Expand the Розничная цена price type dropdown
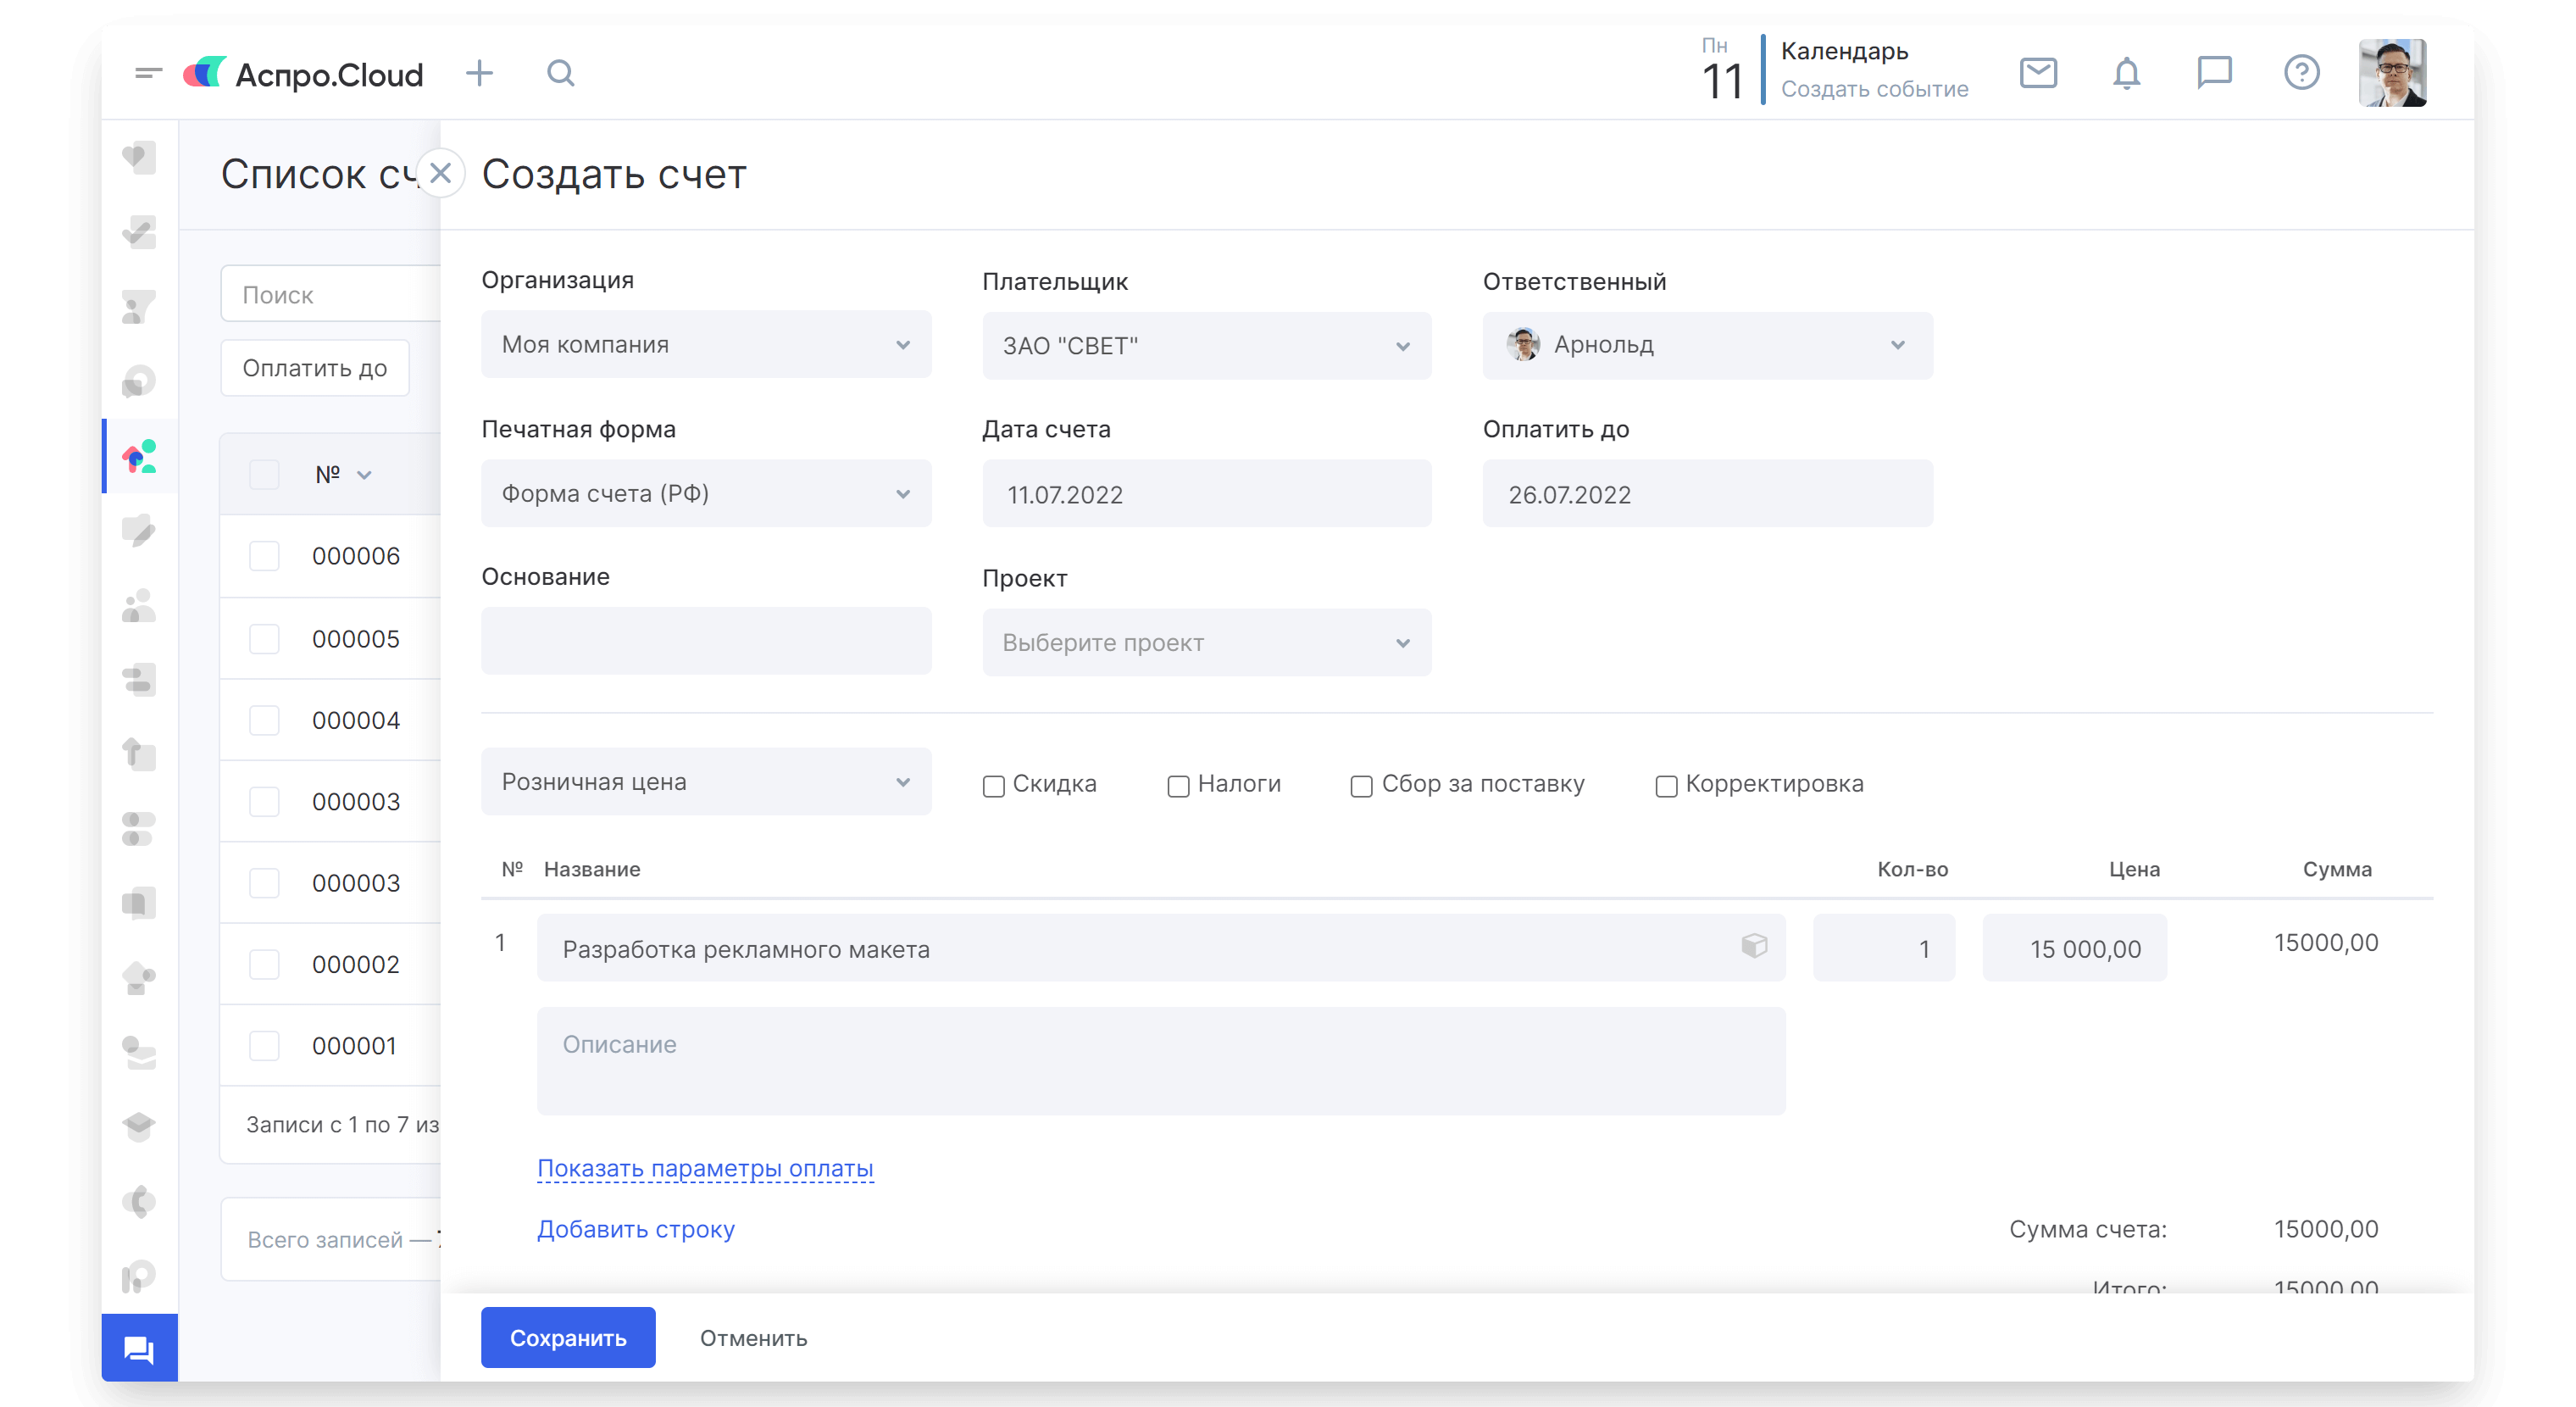Screen dimensions: 2576x1407 coord(705,782)
